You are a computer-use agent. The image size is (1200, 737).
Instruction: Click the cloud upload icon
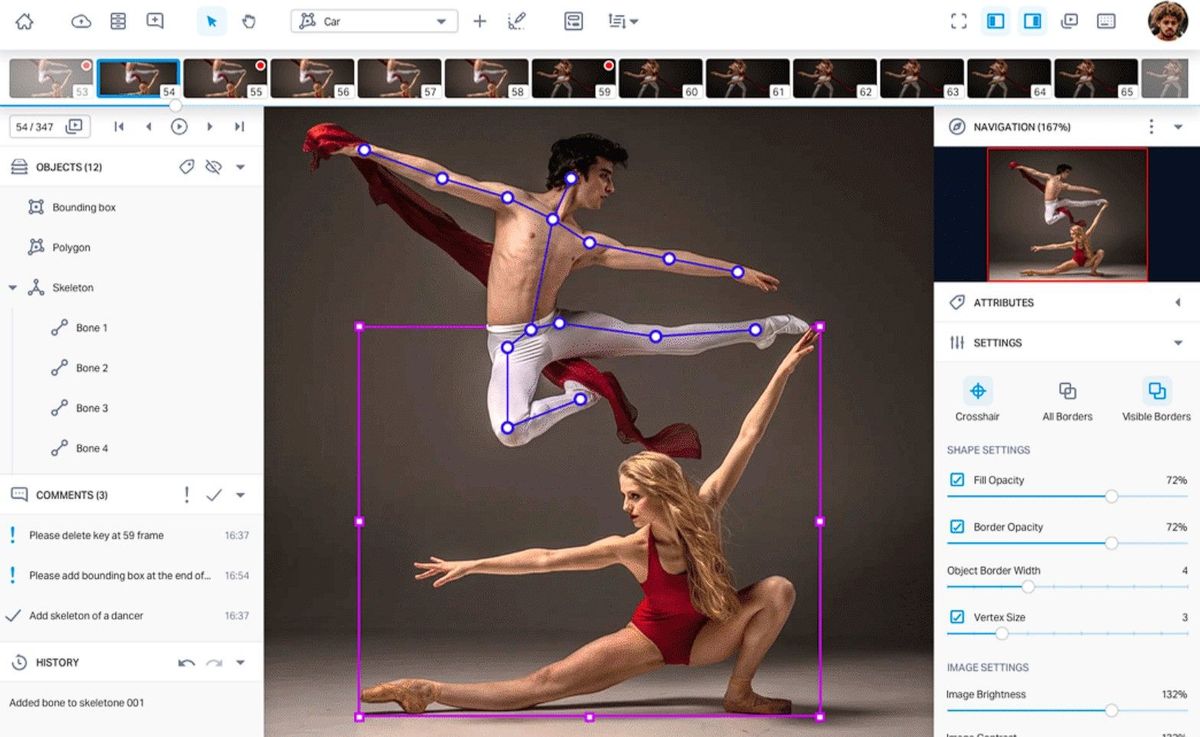[79, 20]
